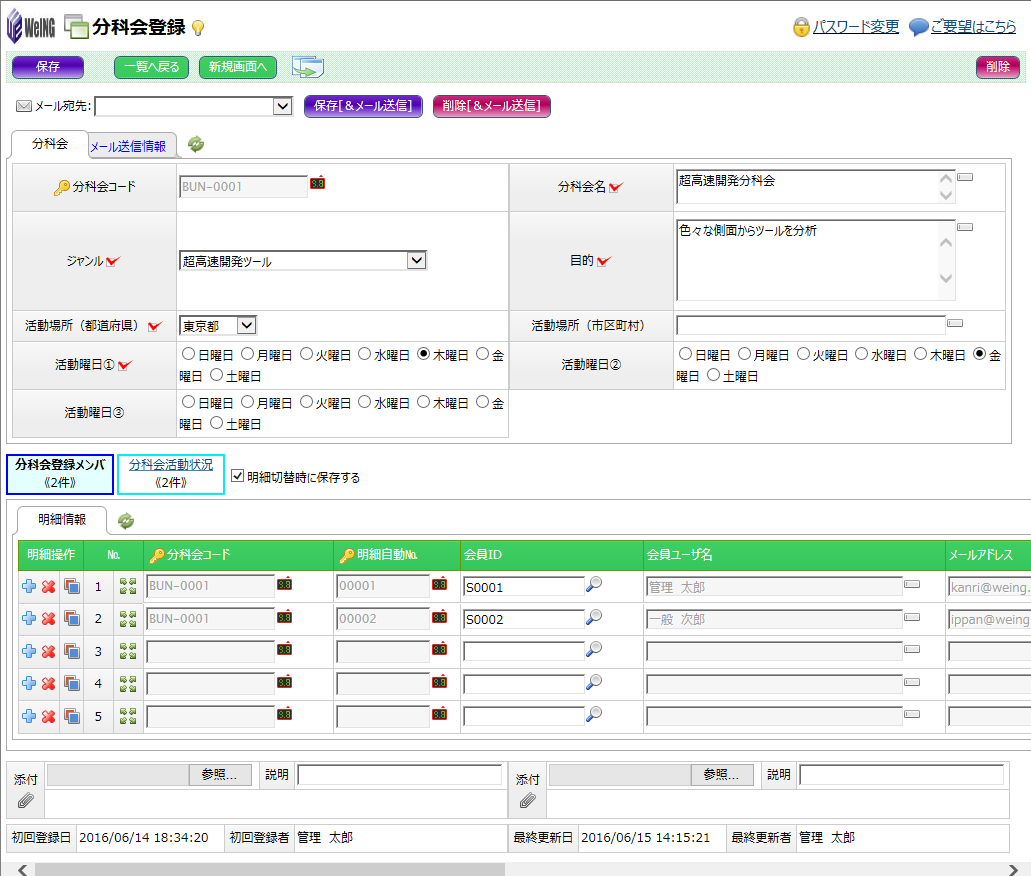Click the add row plus icon in row 1
Image resolution: width=1031 pixels, height=876 pixels.
coord(29,586)
